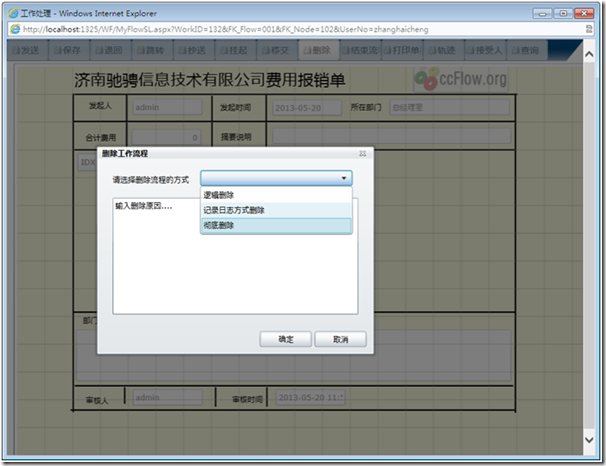This screenshot has width=606, height=466.
Task: Open the 跳转 toolbar option
Action: point(152,50)
